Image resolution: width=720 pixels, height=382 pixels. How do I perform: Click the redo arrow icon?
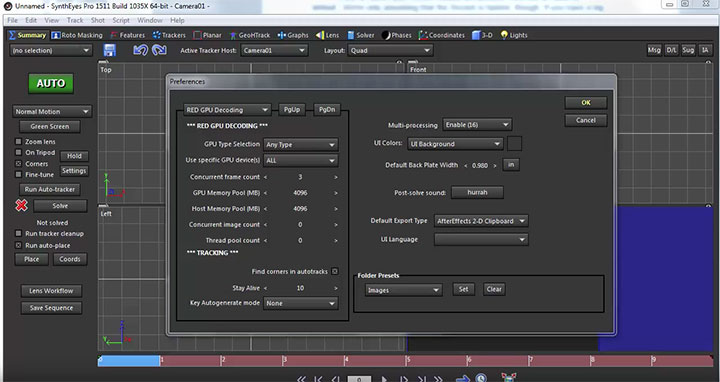point(159,50)
